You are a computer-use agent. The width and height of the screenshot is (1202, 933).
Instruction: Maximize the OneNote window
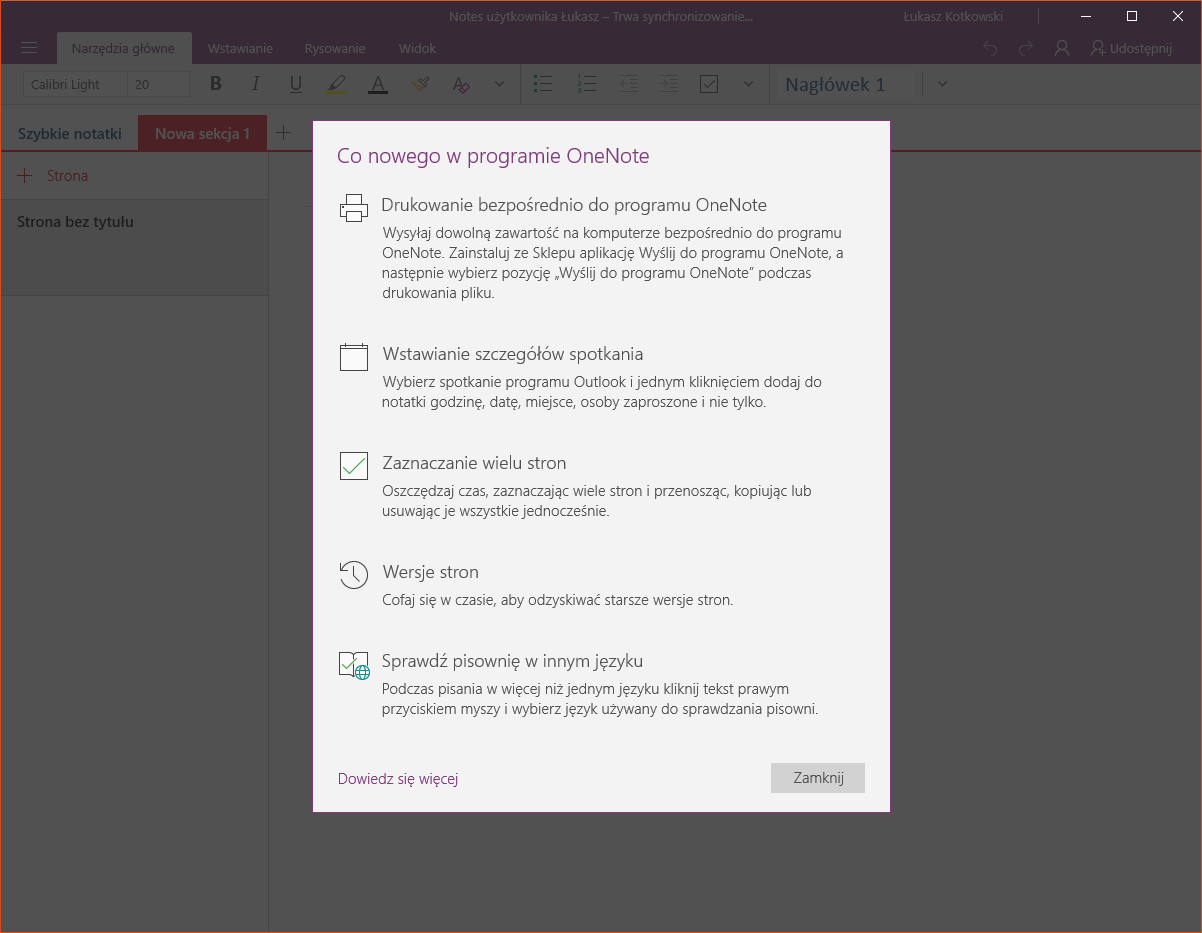click(x=1132, y=16)
